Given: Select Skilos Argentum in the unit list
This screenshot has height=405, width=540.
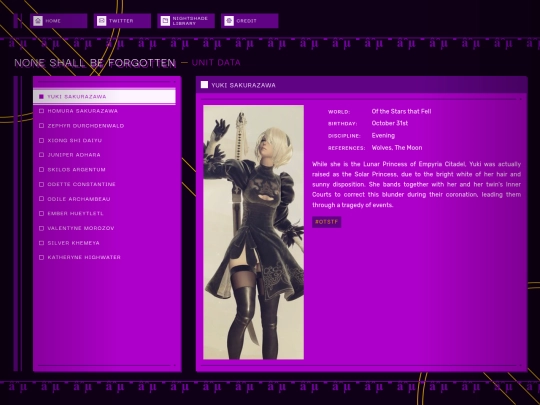Looking at the screenshot, I should pyautogui.click(x=104, y=170).
